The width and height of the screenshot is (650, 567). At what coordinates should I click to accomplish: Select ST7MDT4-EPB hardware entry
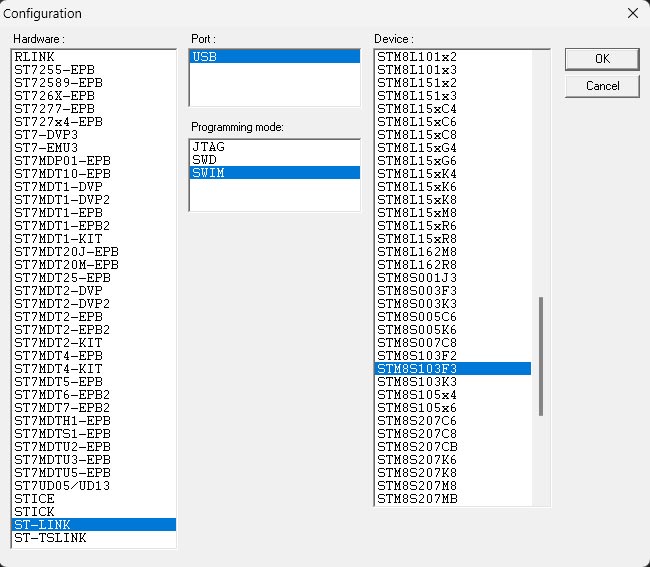[94, 356]
